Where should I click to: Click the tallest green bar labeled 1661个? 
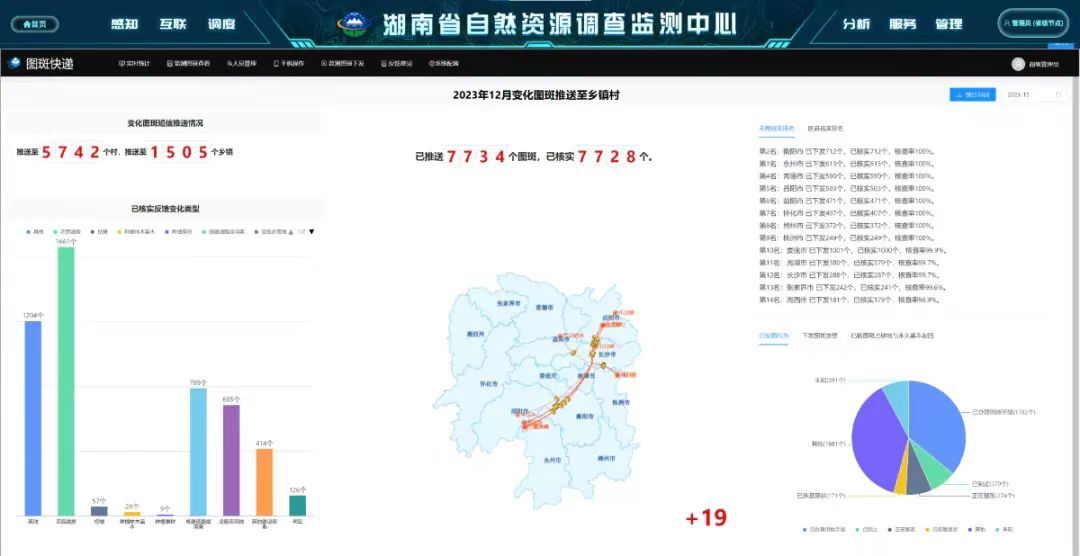point(66,380)
